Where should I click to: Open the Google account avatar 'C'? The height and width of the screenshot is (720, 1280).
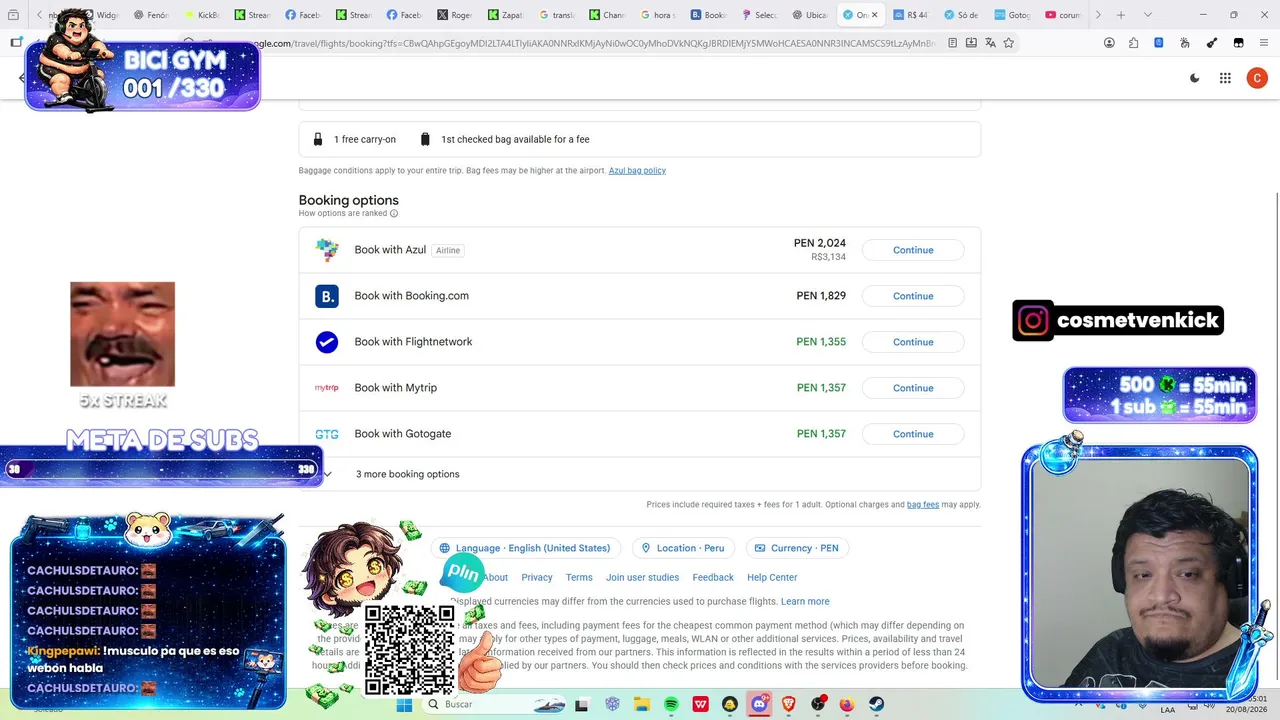point(1257,78)
